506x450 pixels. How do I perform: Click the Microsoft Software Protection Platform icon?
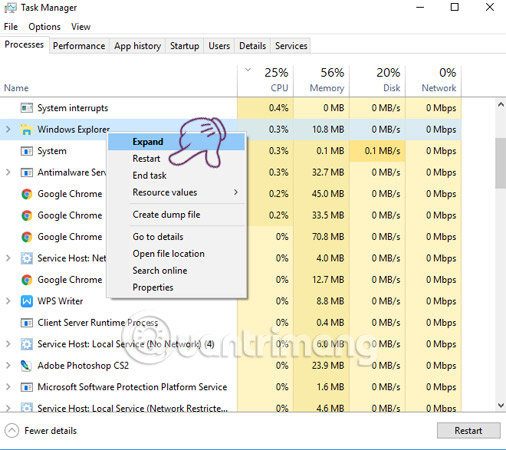pyautogui.click(x=27, y=387)
